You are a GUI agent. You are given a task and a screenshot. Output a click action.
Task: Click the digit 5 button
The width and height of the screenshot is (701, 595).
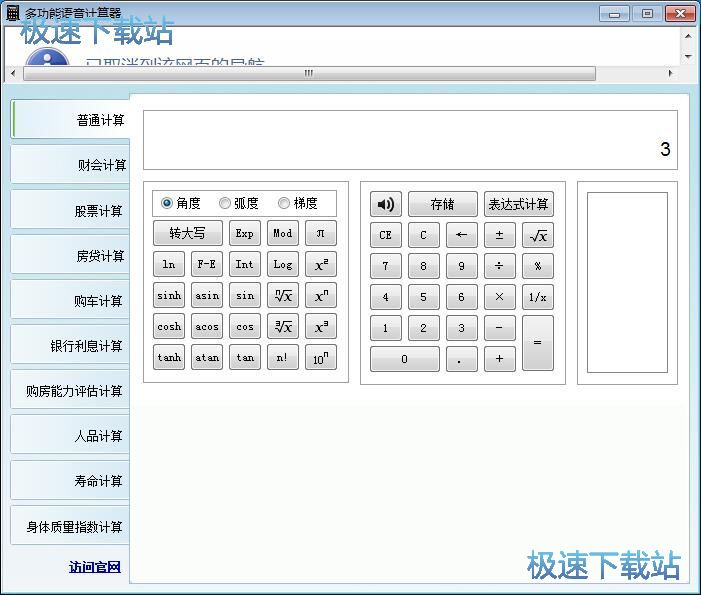click(423, 297)
